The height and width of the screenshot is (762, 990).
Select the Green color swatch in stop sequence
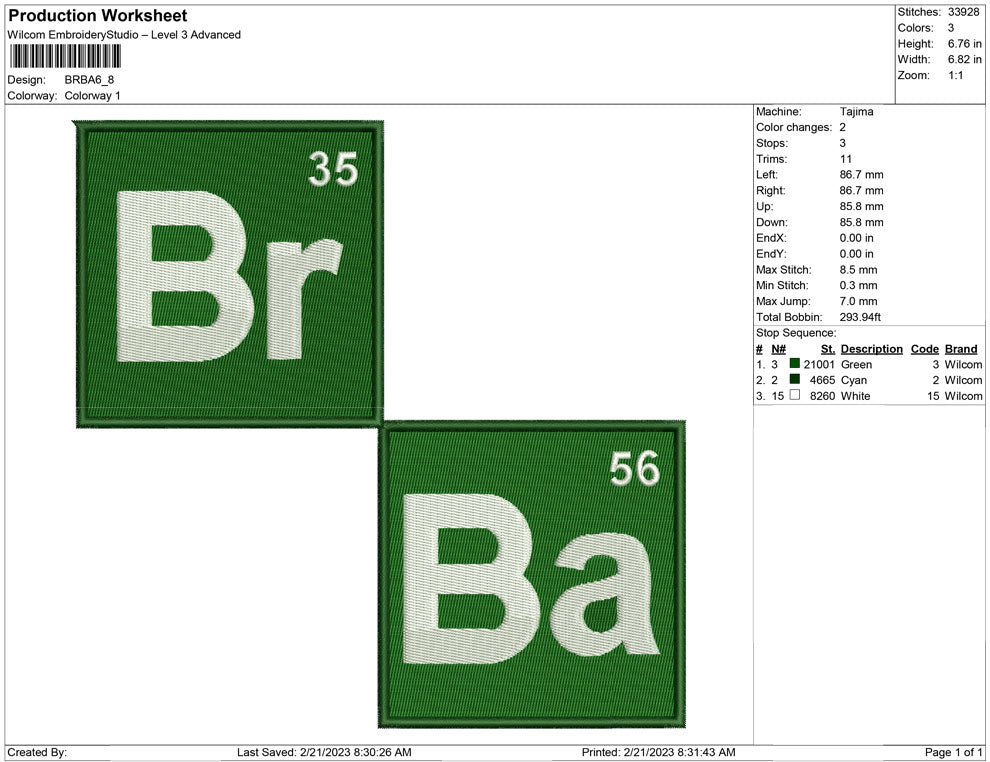click(x=794, y=364)
